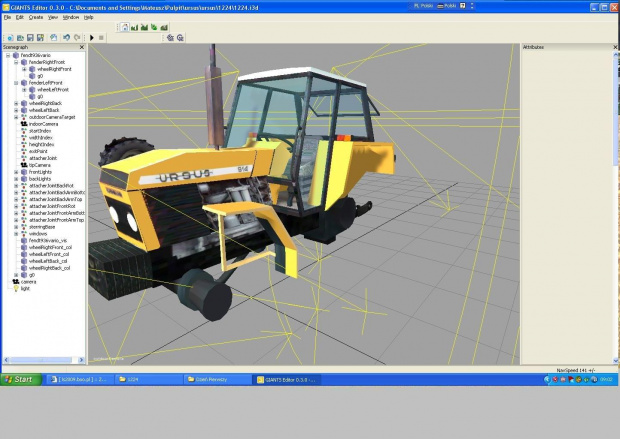Select tipCamera in the scenegraph
Image resolution: width=620 pixels, height=439 pixels.
[40, 165]
